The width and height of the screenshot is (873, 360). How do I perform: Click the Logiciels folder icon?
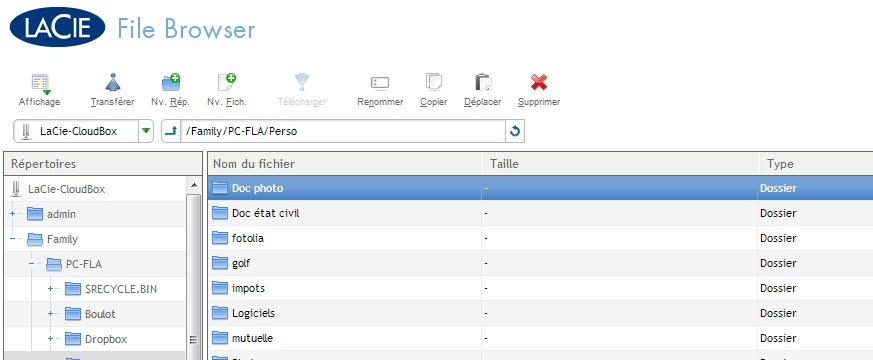220,313
